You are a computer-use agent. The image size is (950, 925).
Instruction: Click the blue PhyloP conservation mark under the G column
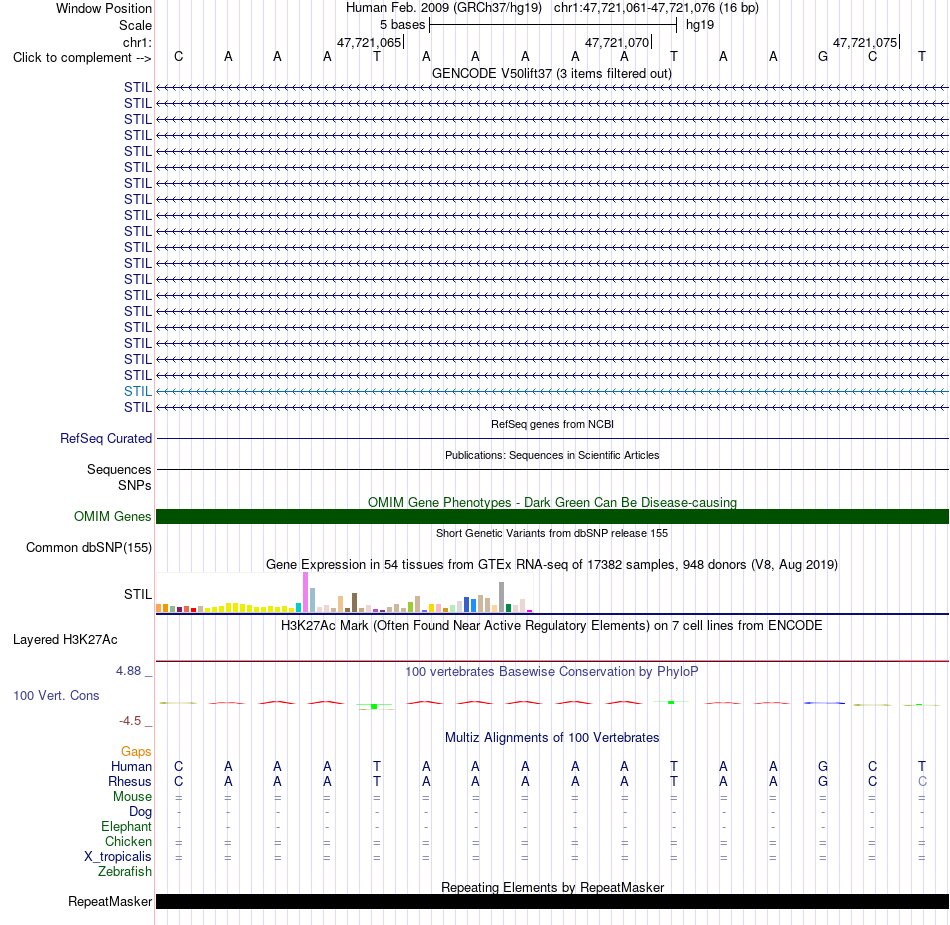(x=824, y=703)
